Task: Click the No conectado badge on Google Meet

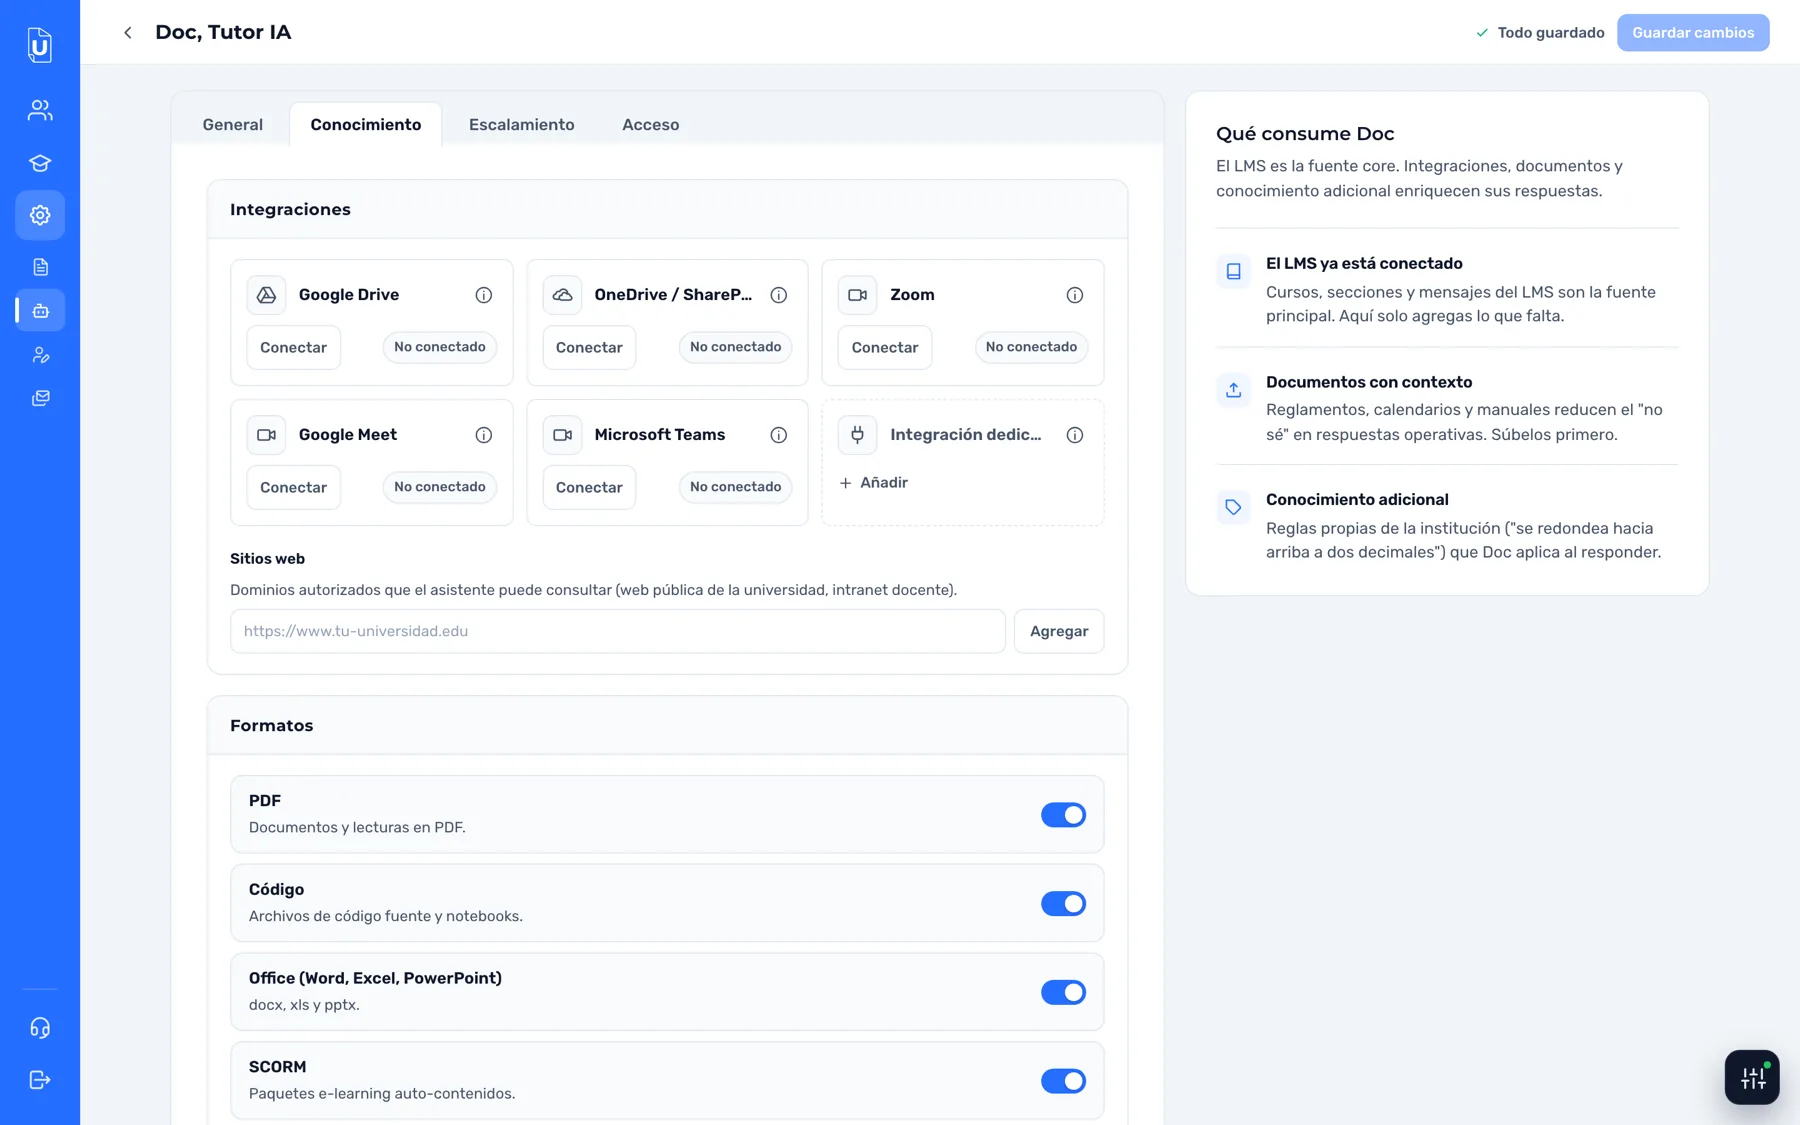Action: click(x=440, y=487)
